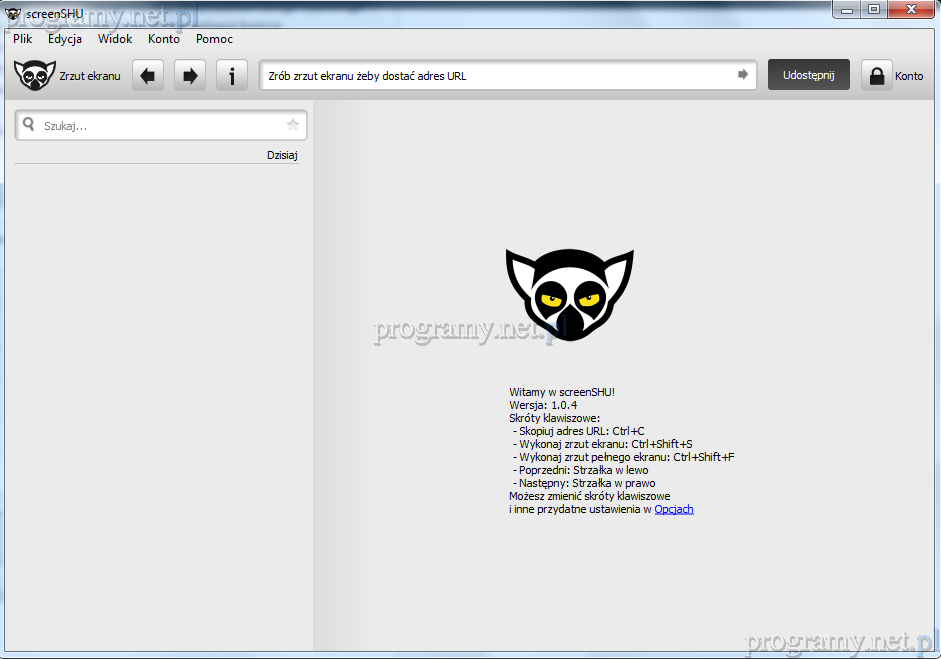Open the Edycja menu
The image size is (941, 659).
(x=65, y=39)
